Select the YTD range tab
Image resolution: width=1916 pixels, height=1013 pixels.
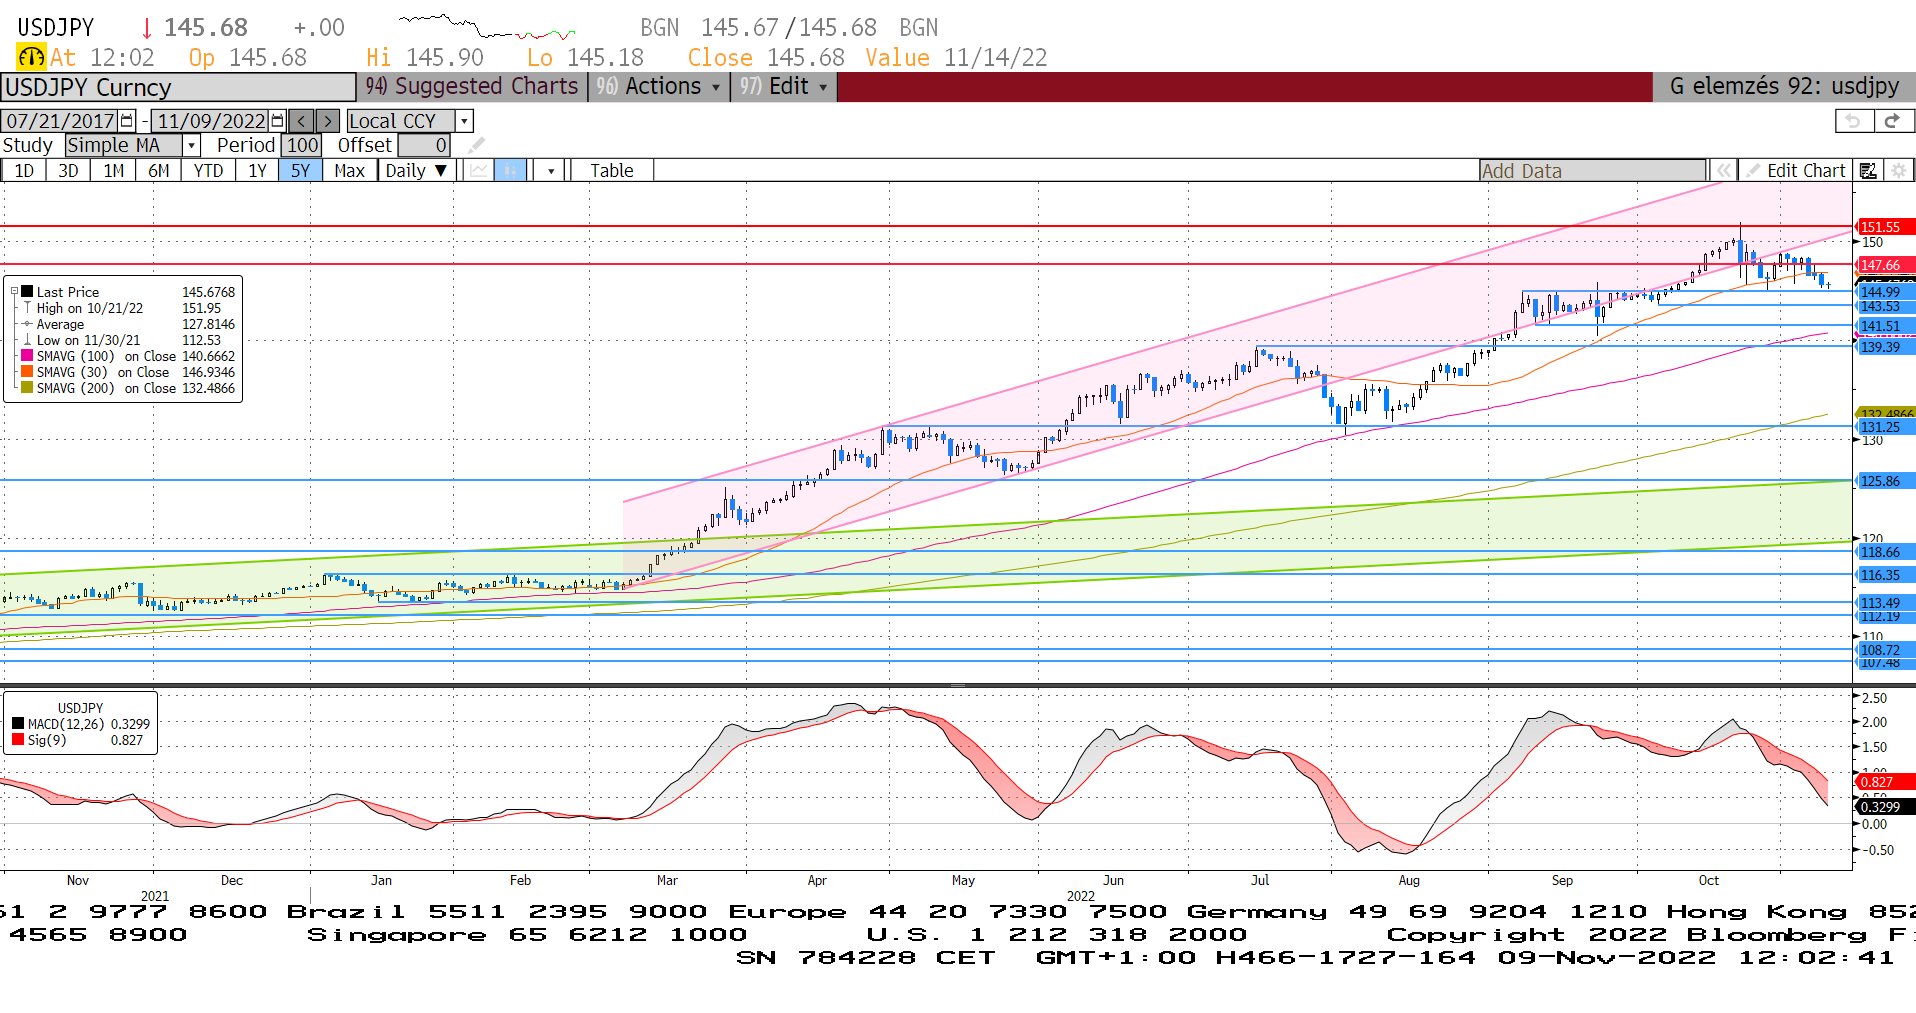(208, 171)
